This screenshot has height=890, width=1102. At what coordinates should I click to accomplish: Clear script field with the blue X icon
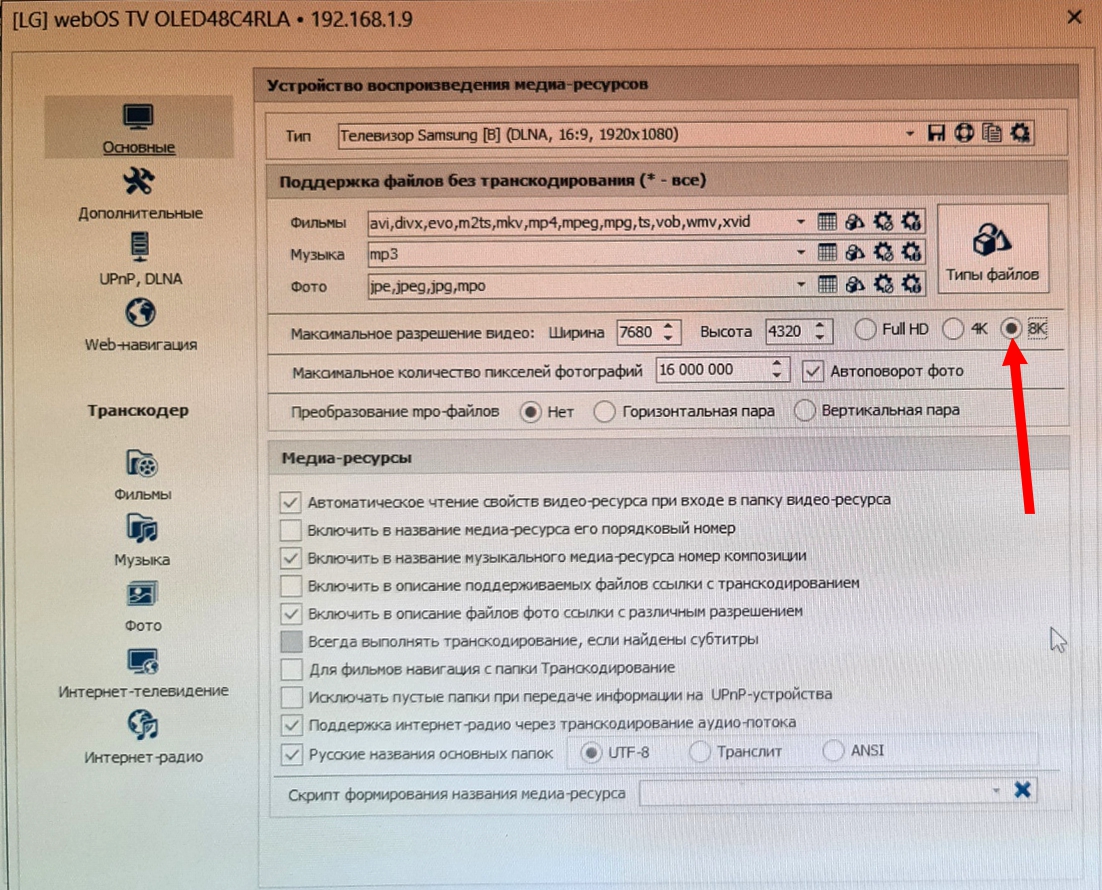coord(1022,791)
